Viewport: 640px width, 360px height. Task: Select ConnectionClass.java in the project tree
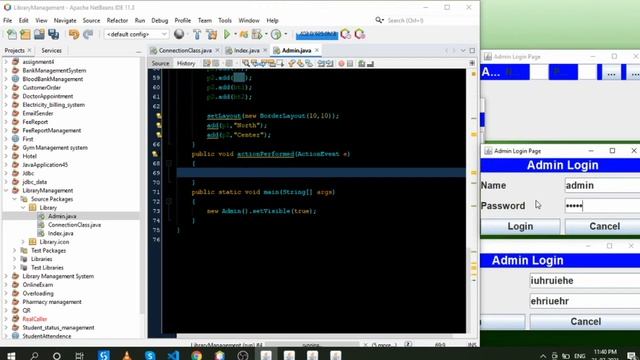(74, 224)
